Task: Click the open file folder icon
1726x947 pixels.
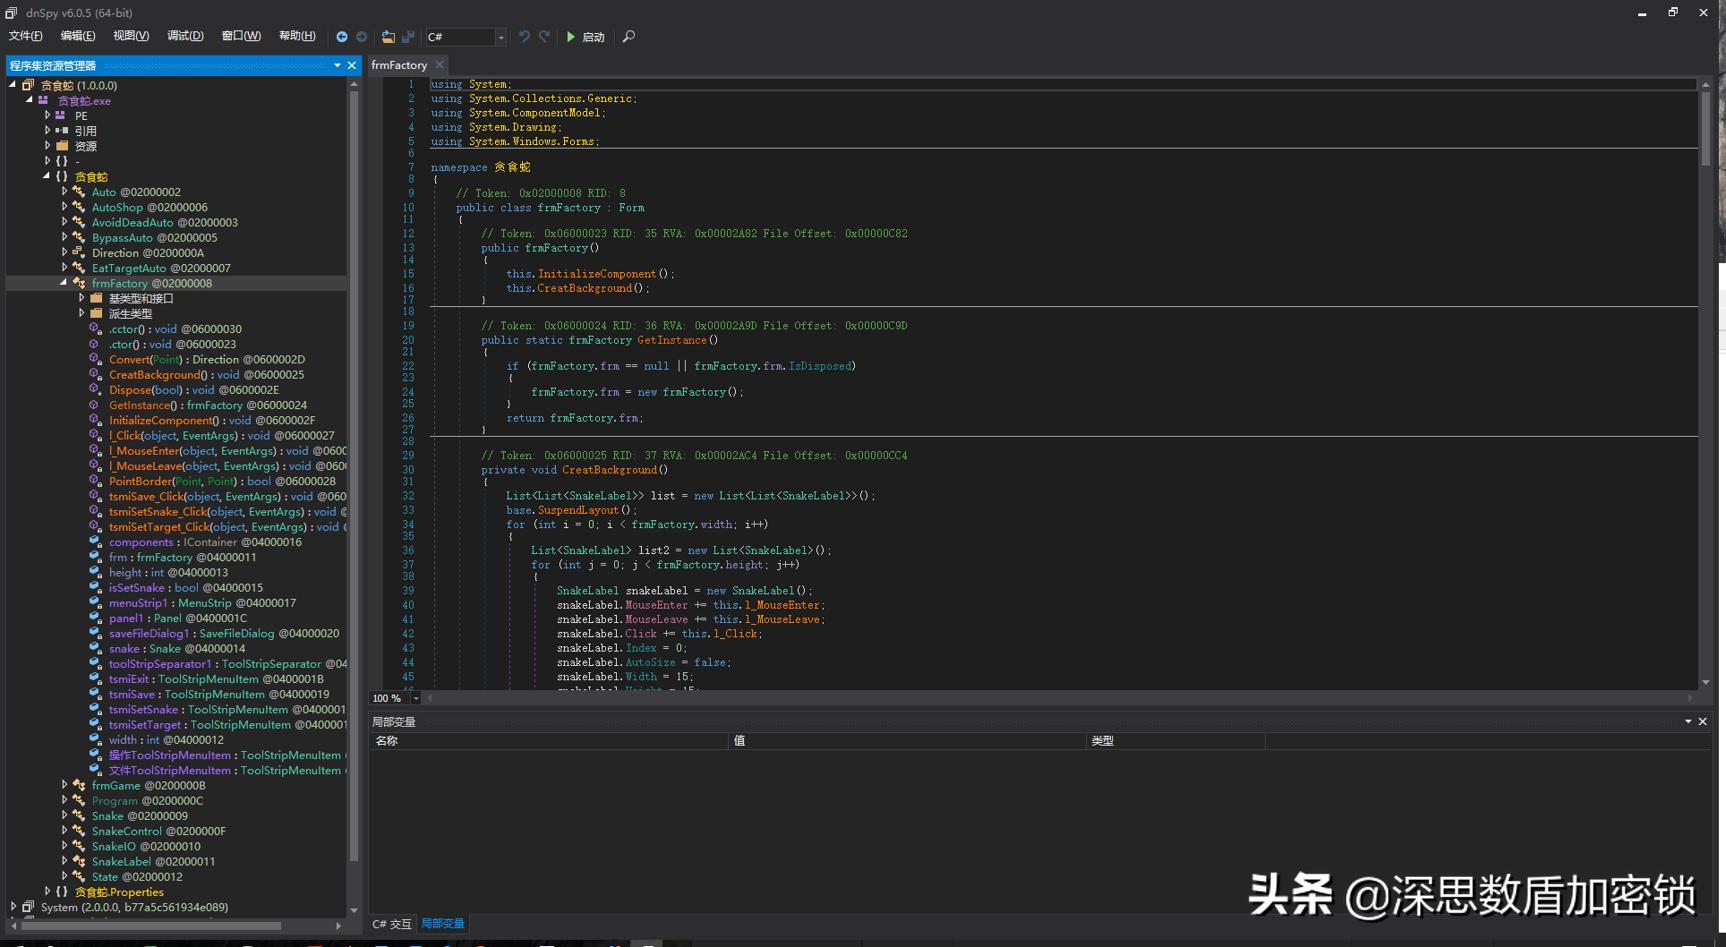Action: 388,37
